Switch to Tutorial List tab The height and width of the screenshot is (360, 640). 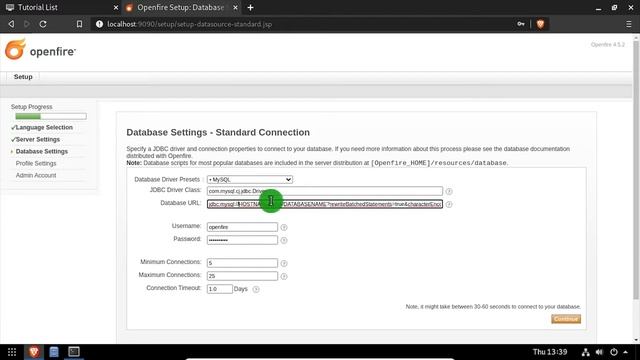click(x=61, y=7)
